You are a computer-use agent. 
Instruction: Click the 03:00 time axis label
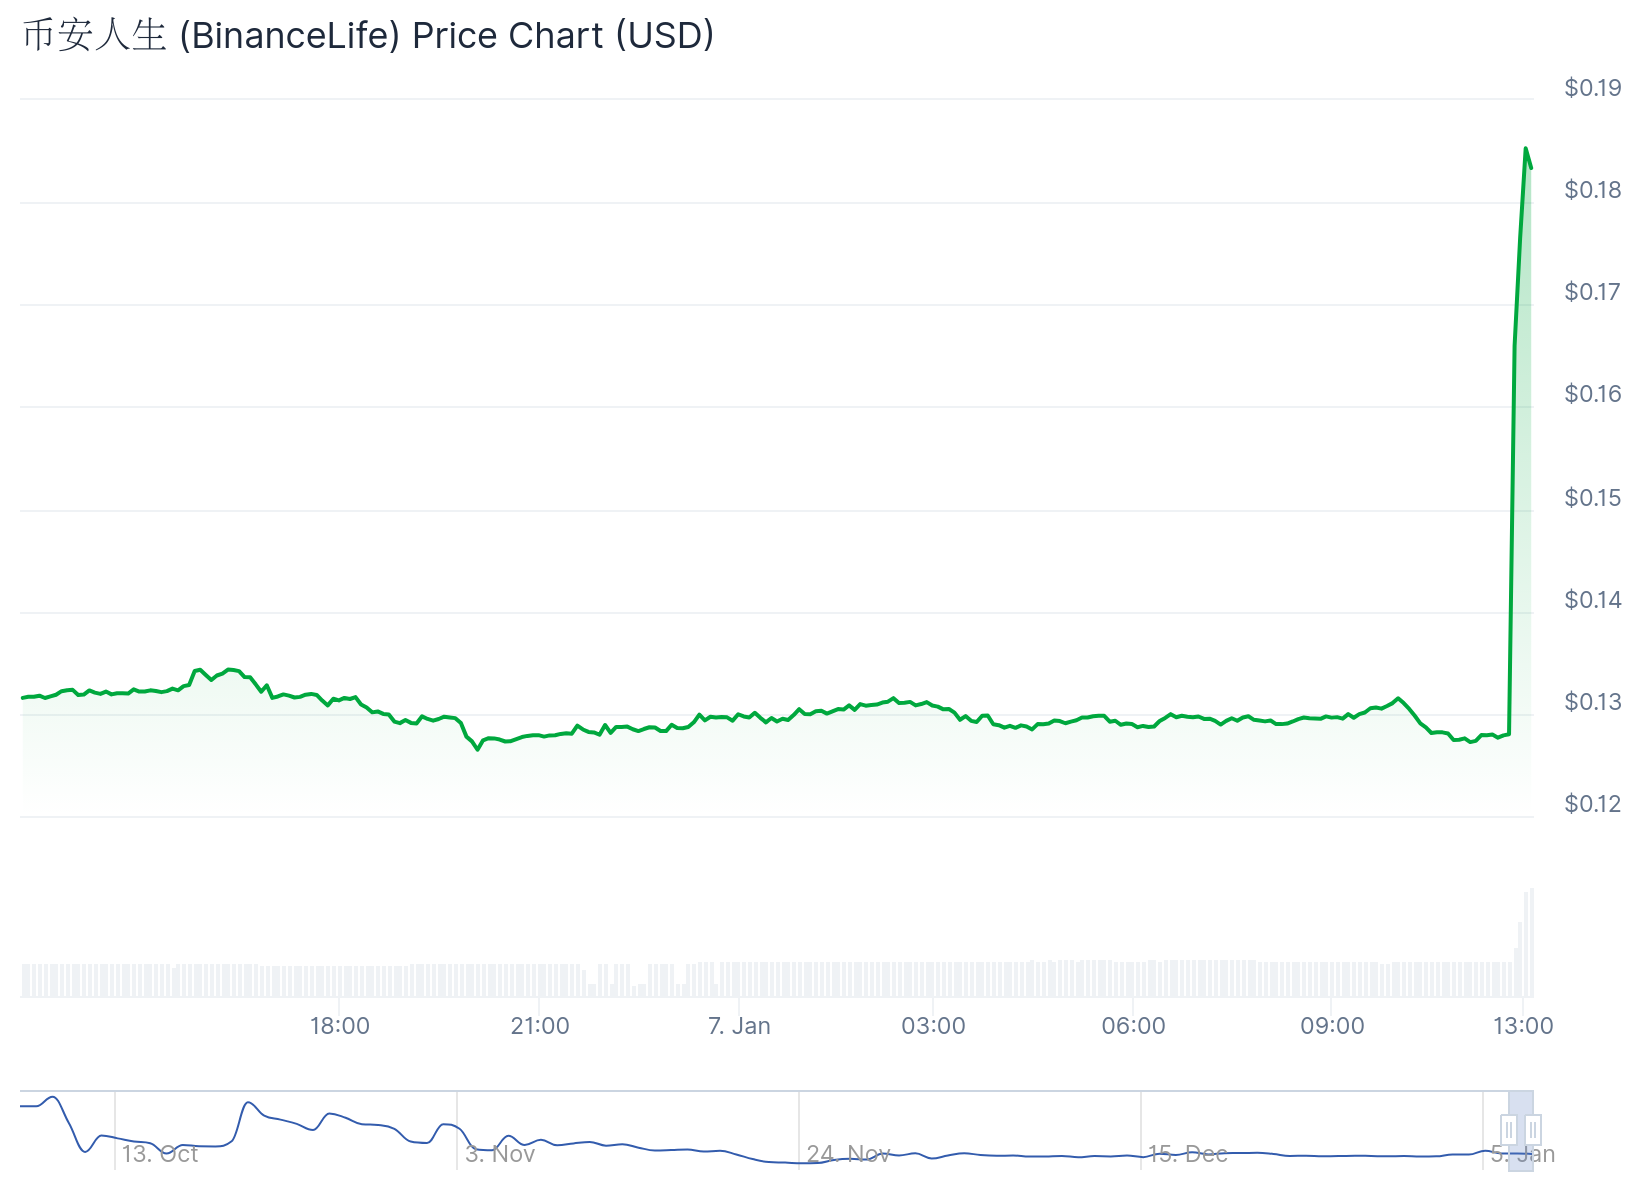[x=933, y=1026]
